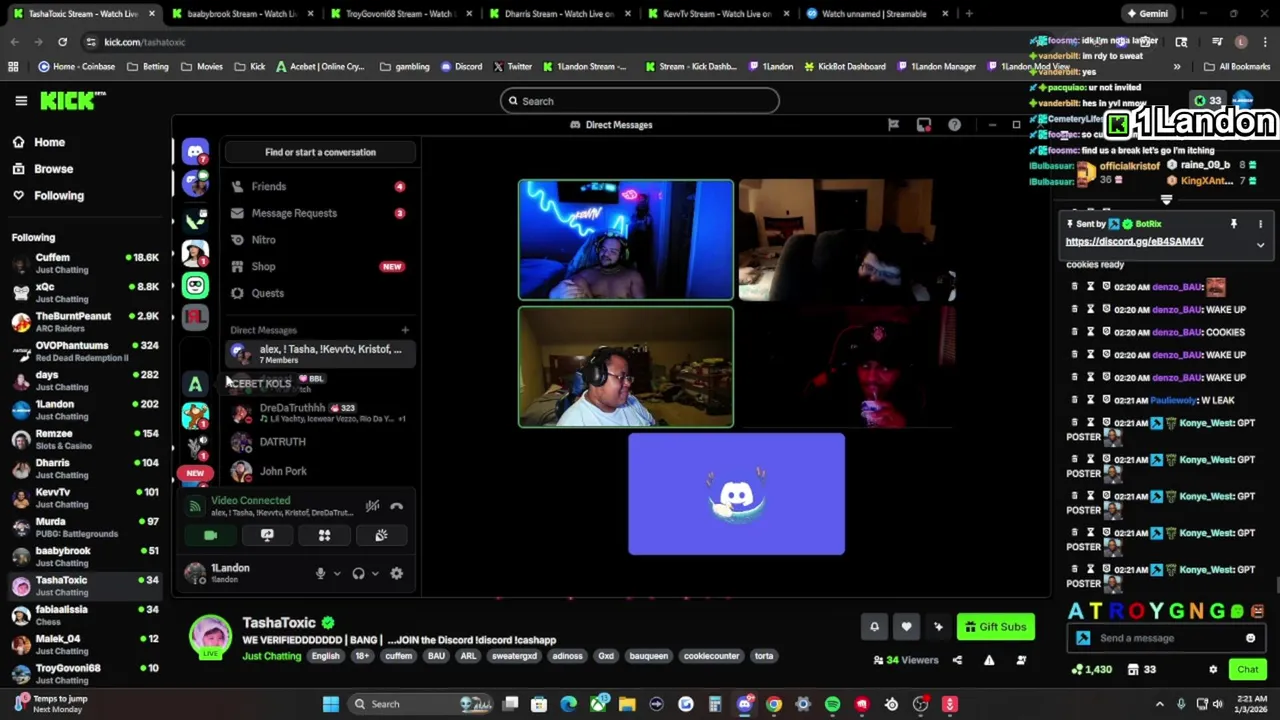Click the man with headphones video tile
The image size is (1280, 720).
(626, 367)
